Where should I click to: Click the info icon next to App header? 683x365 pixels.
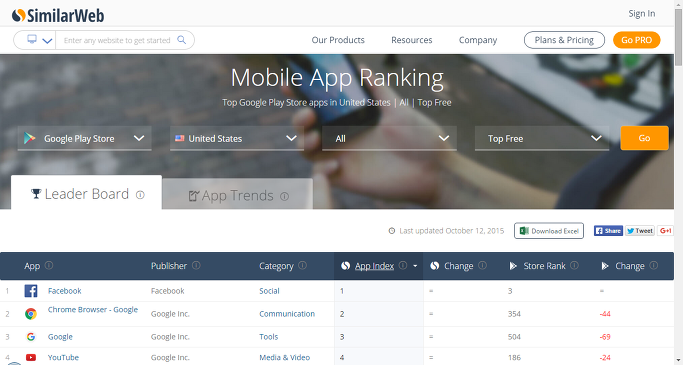pyautogui.click(x=49, y=265)
